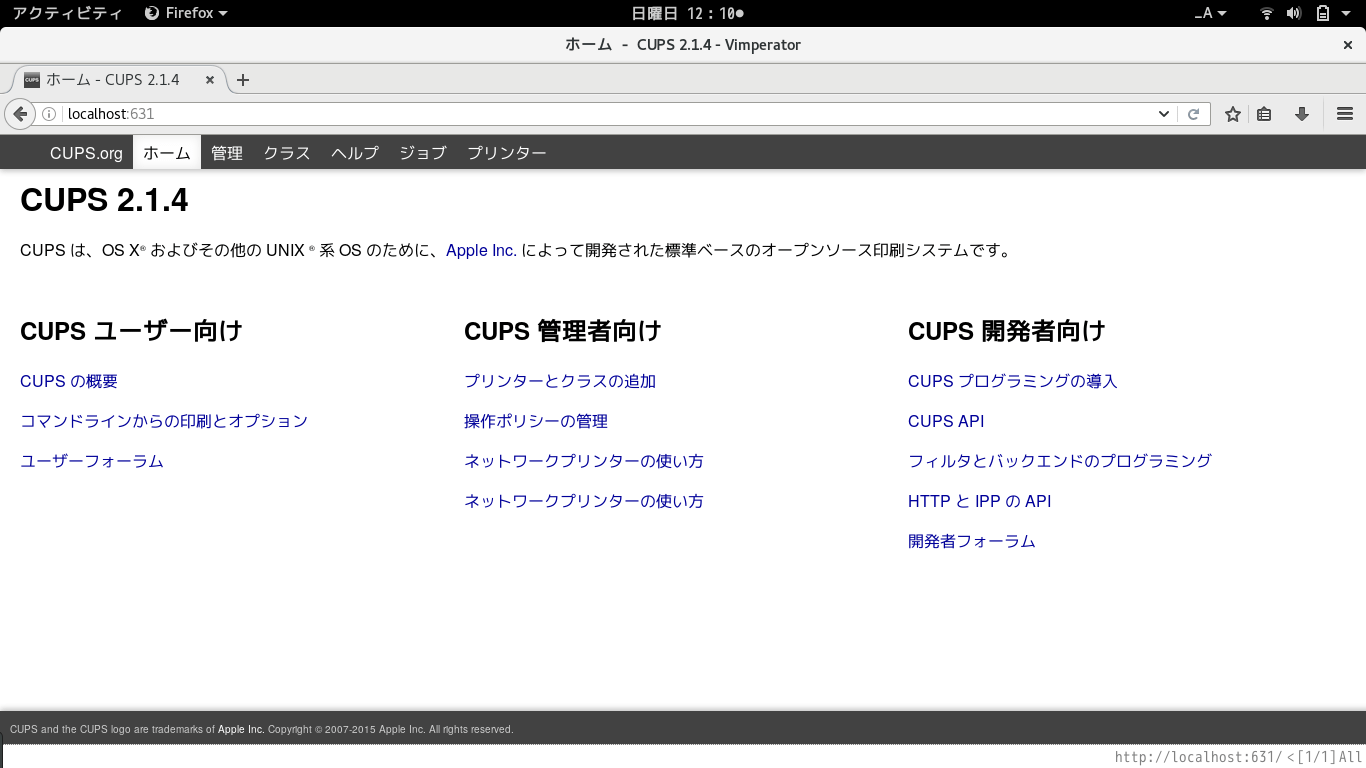Open the Firefox hamburger menu
Screen dimensions: 1366x768
coord(1344,113)
